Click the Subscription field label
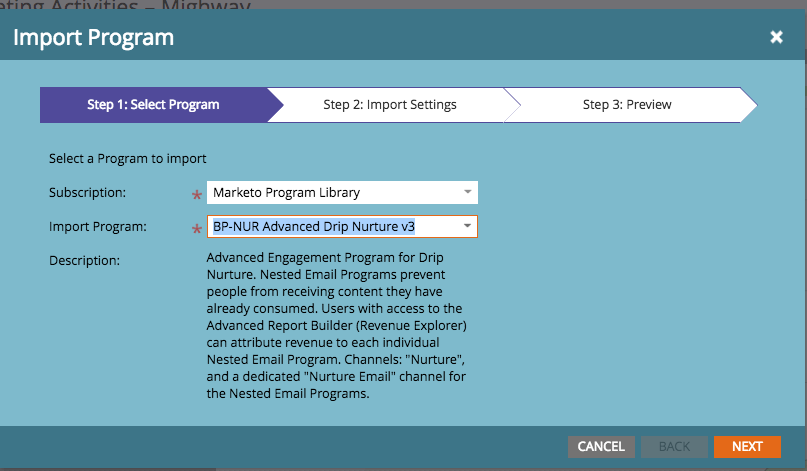The height and width of the screenshot is (471, 807). pos(88,192)
